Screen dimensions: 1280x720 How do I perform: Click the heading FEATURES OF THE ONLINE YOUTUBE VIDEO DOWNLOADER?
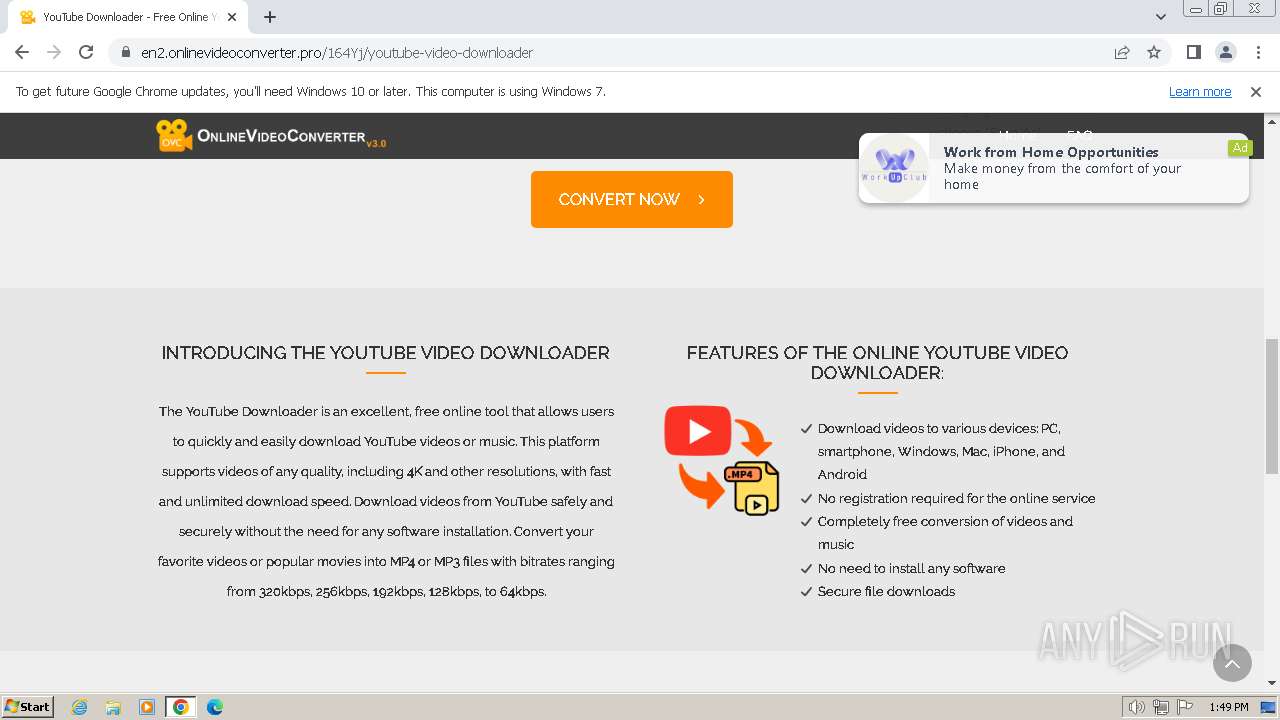pyautogui.click(x=877, y=363)
